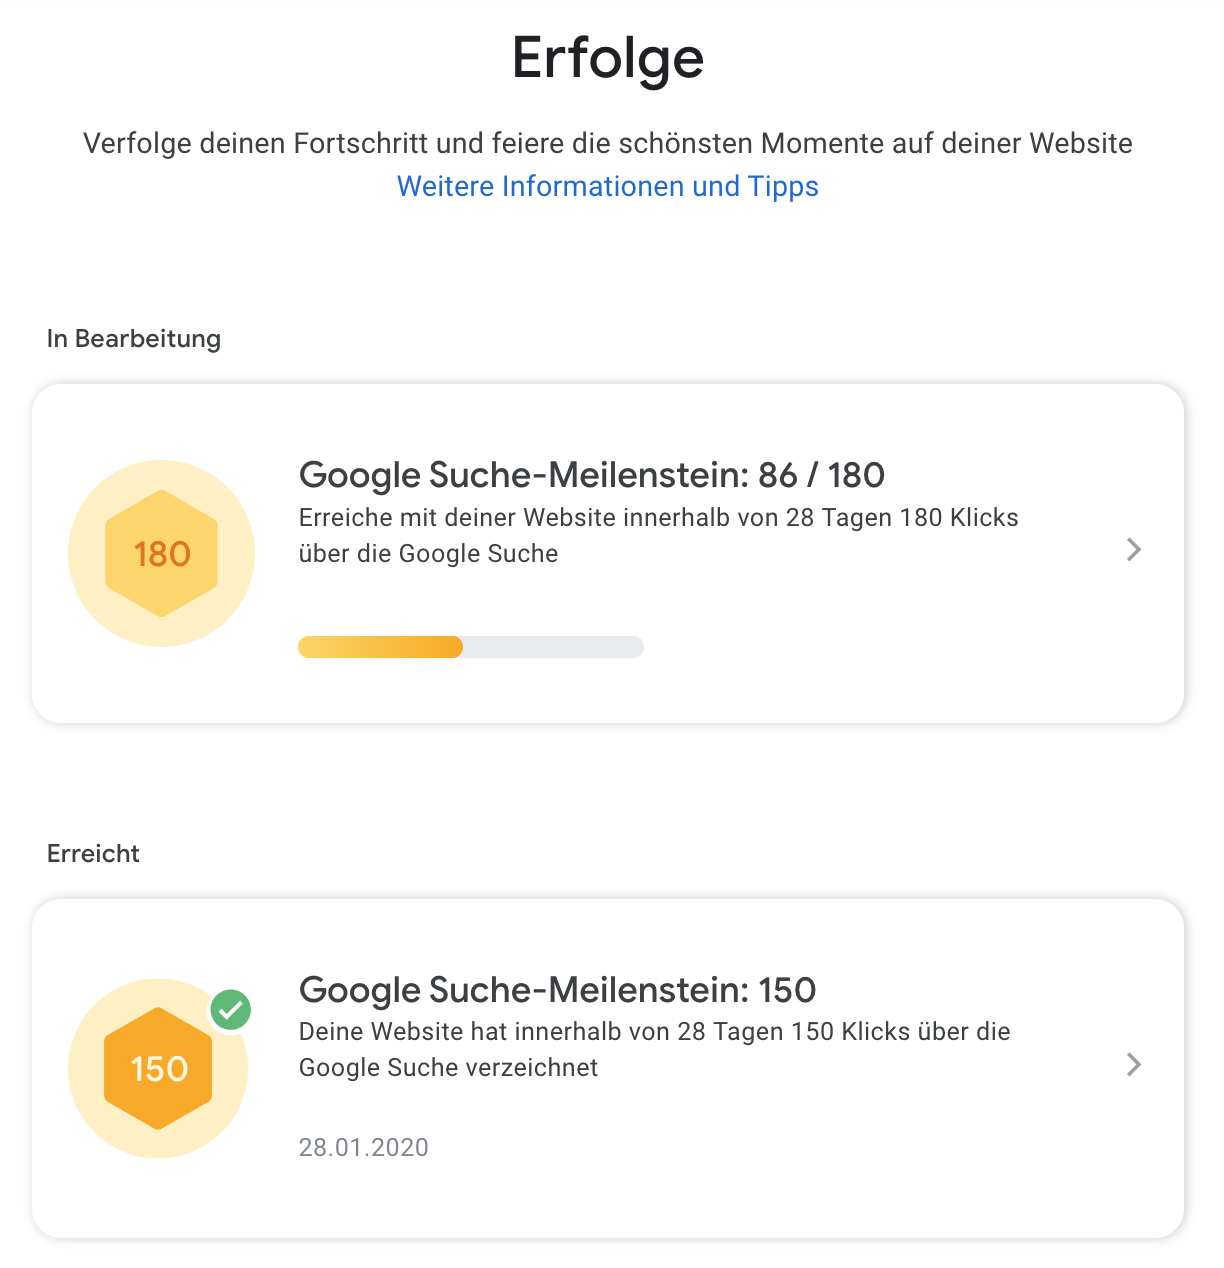1224x1268 pixels.
Task: Click the unfilled gray progress bar portion
Action: [553, 647]
